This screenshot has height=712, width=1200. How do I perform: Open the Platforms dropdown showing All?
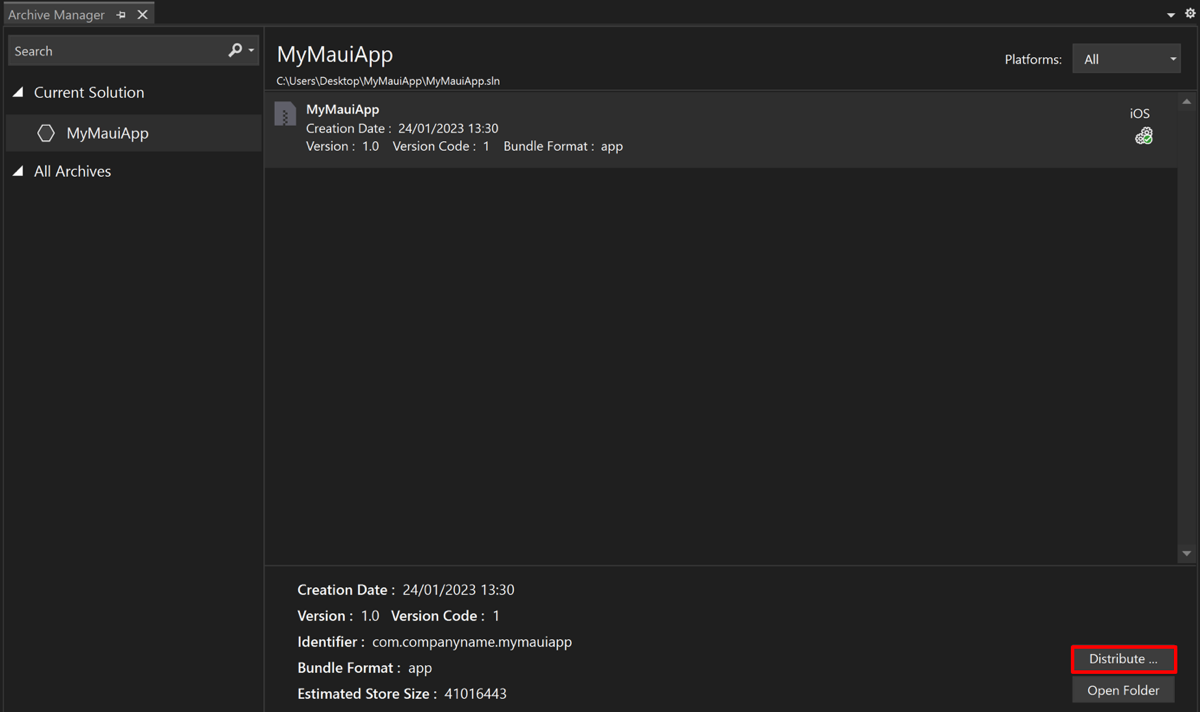tap(1126, 58)
